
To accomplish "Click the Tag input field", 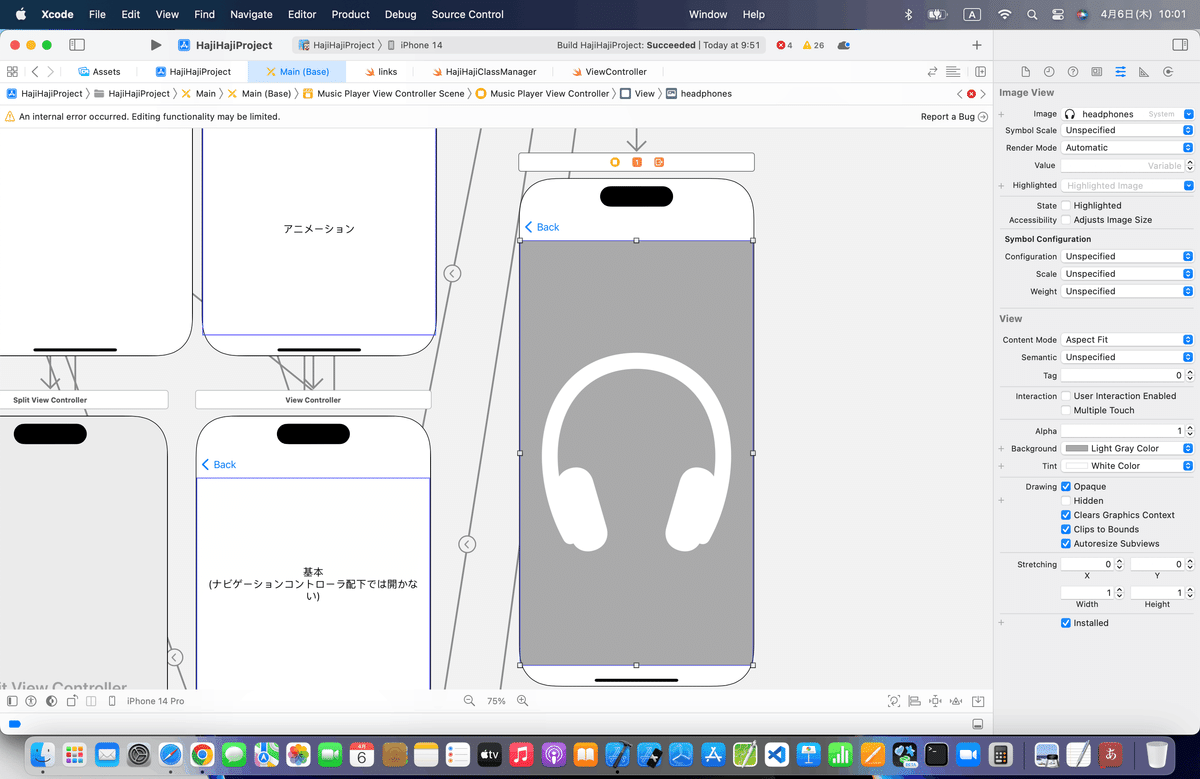I will [x=1122, y=376].
